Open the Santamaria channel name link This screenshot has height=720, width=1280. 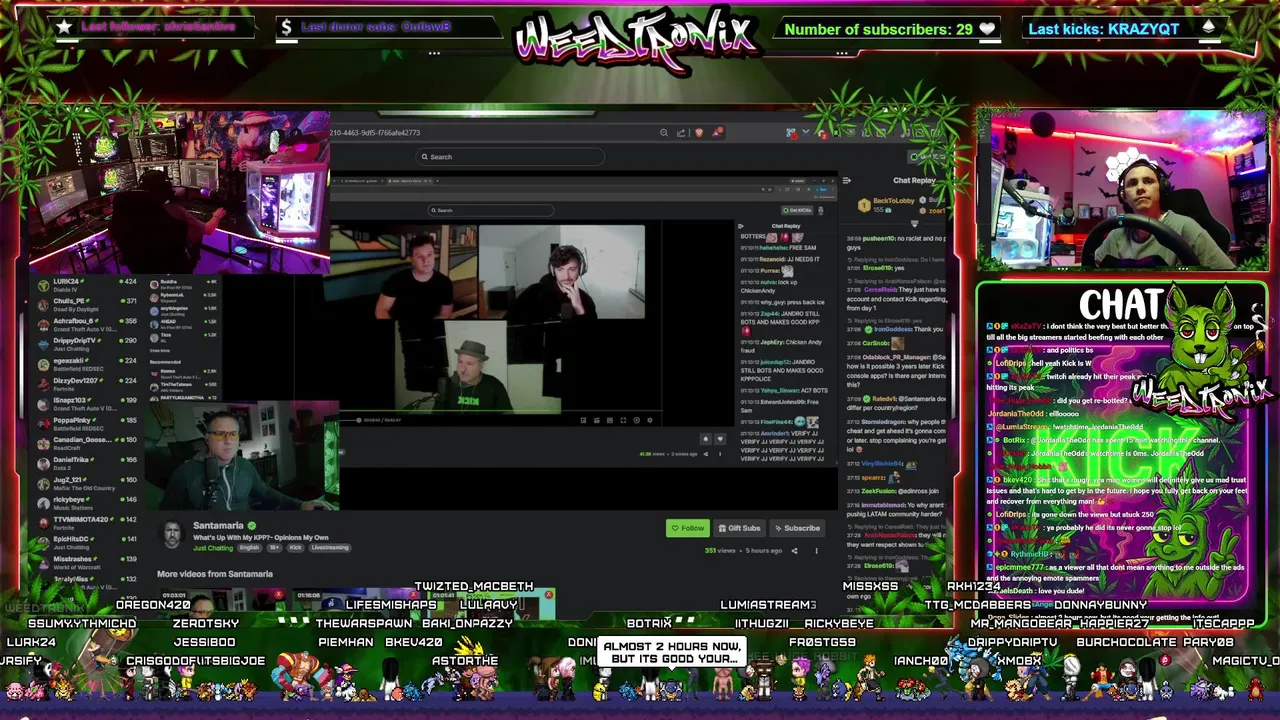coord(218,526)
